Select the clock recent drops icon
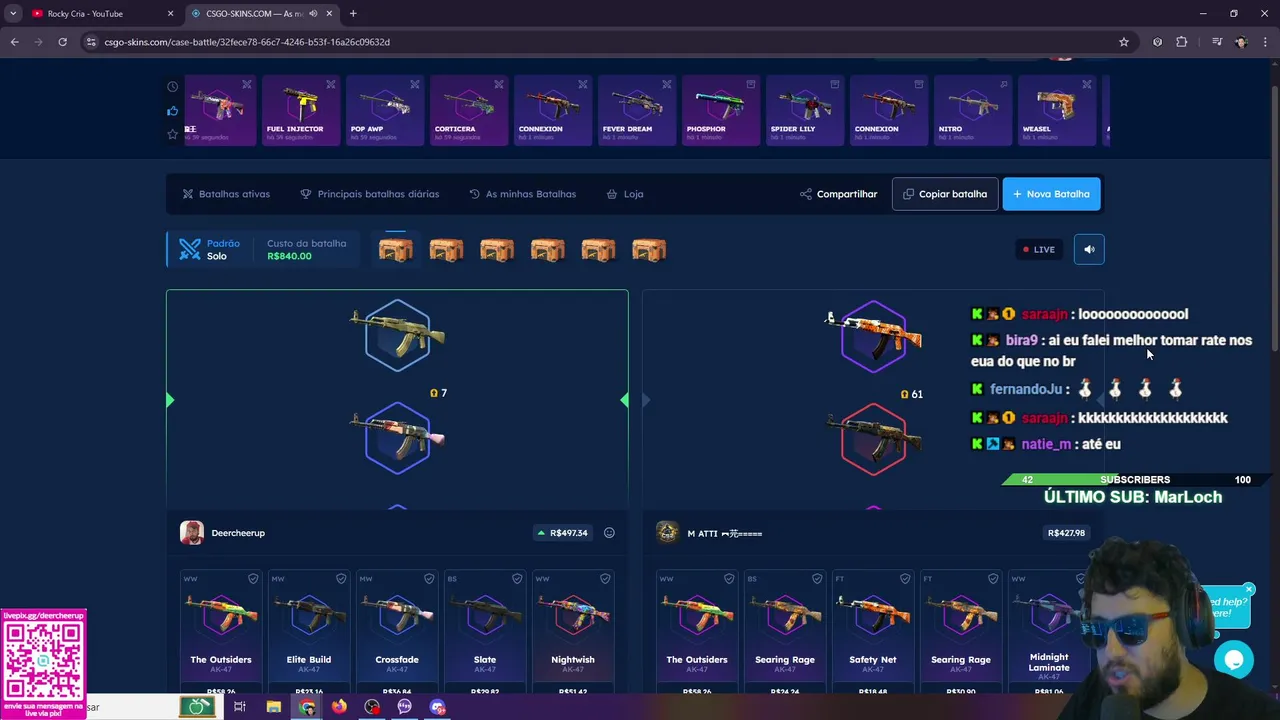This screenshot has height=720, width=1280. (172, 87)
